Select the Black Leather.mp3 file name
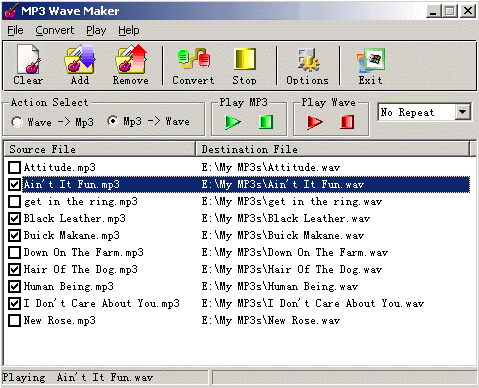Screen dimensions: 479x388 (x=75, y=218)
